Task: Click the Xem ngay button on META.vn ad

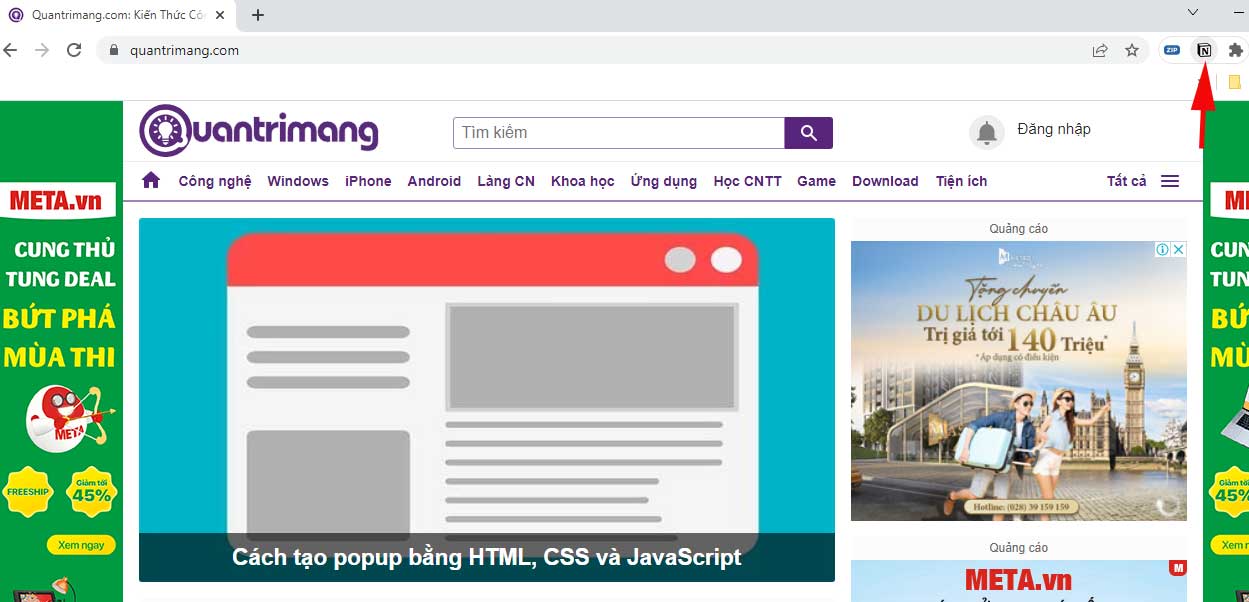Action: [81, 544]
